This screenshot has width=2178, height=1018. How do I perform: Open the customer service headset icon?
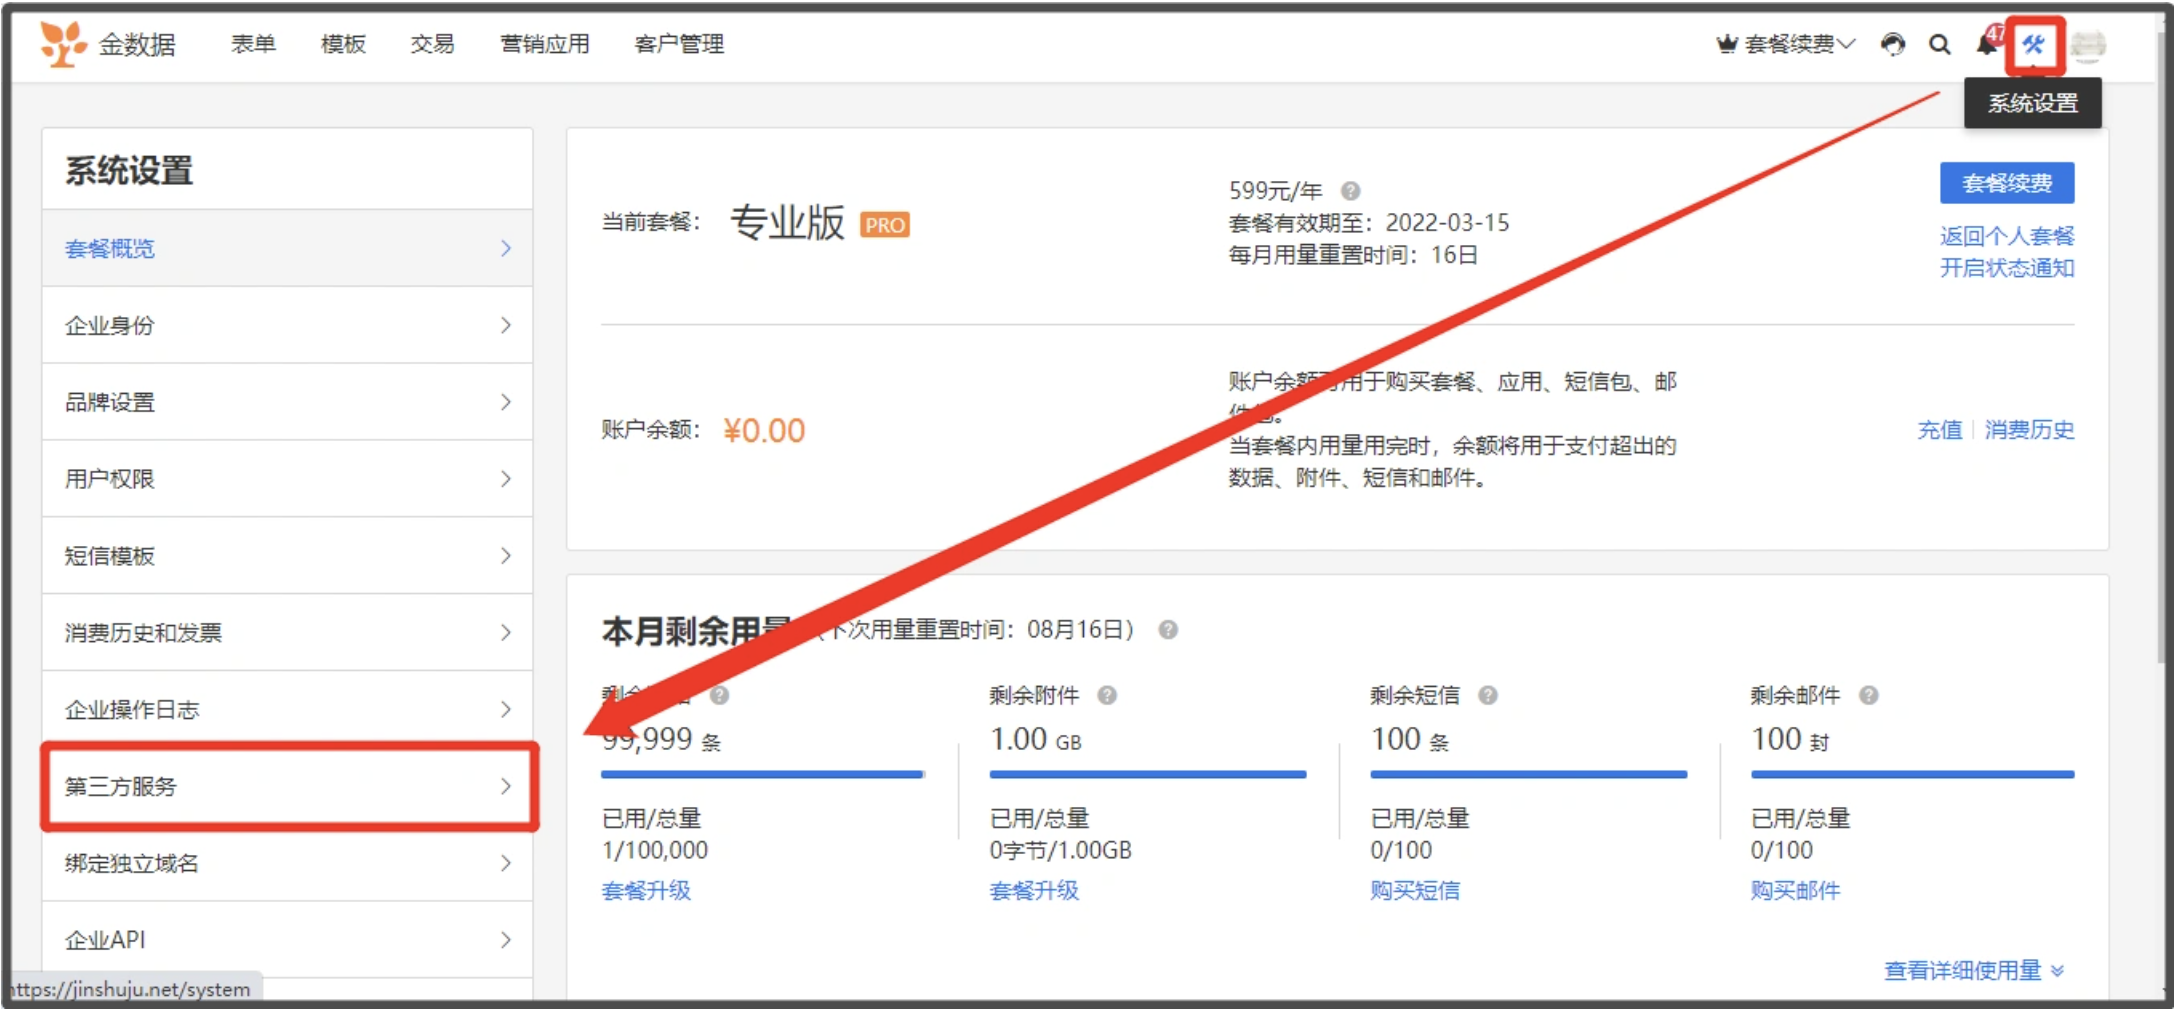pos(1892,45)
